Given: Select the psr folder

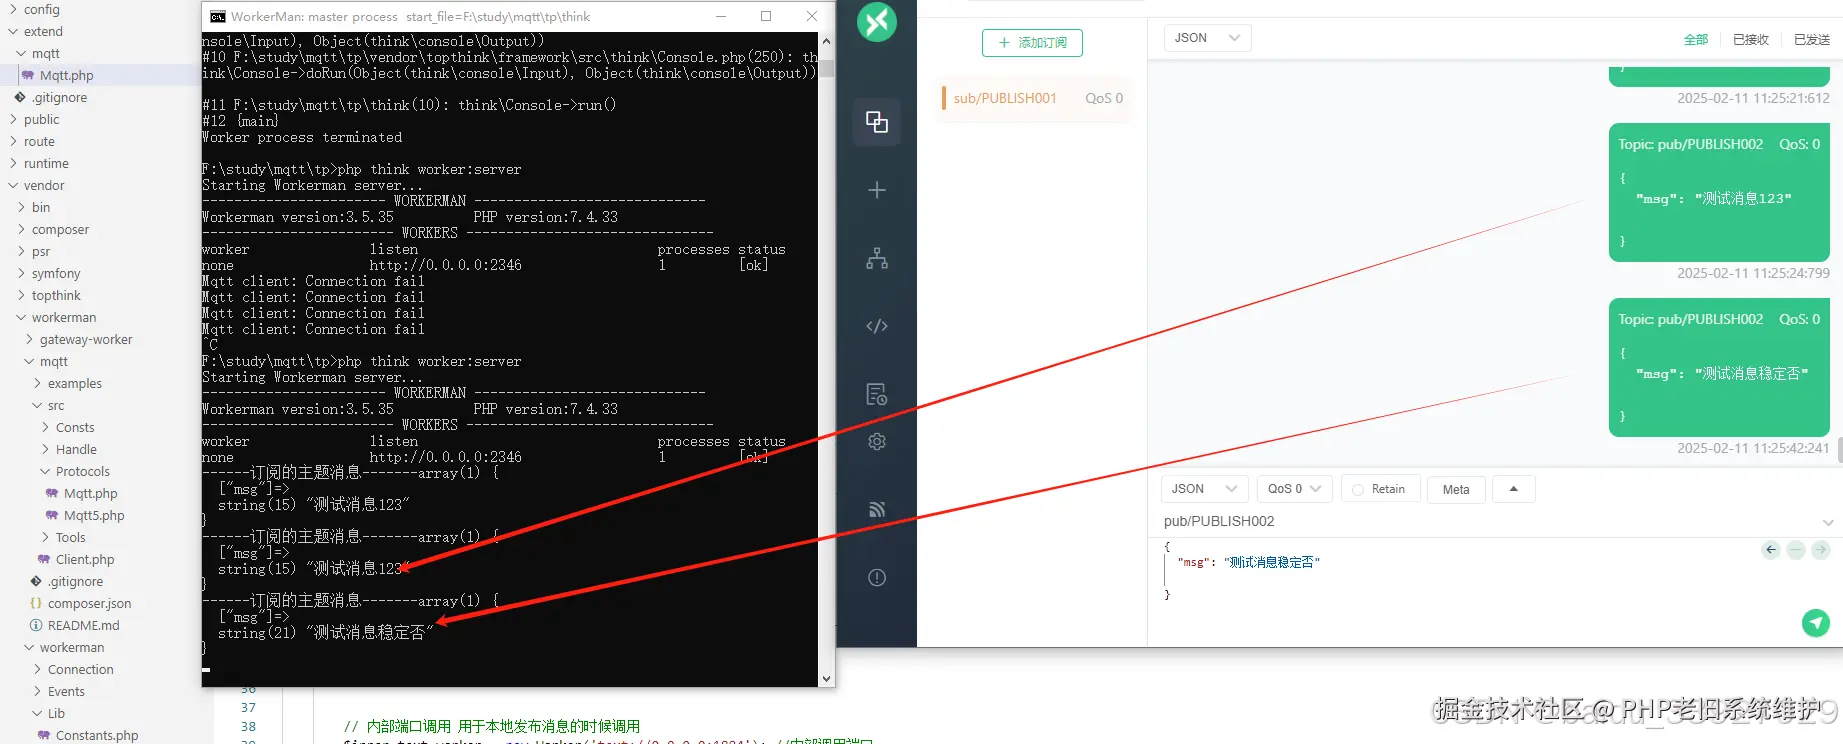Looking at the screenshot, I should [x=41, y=251].
